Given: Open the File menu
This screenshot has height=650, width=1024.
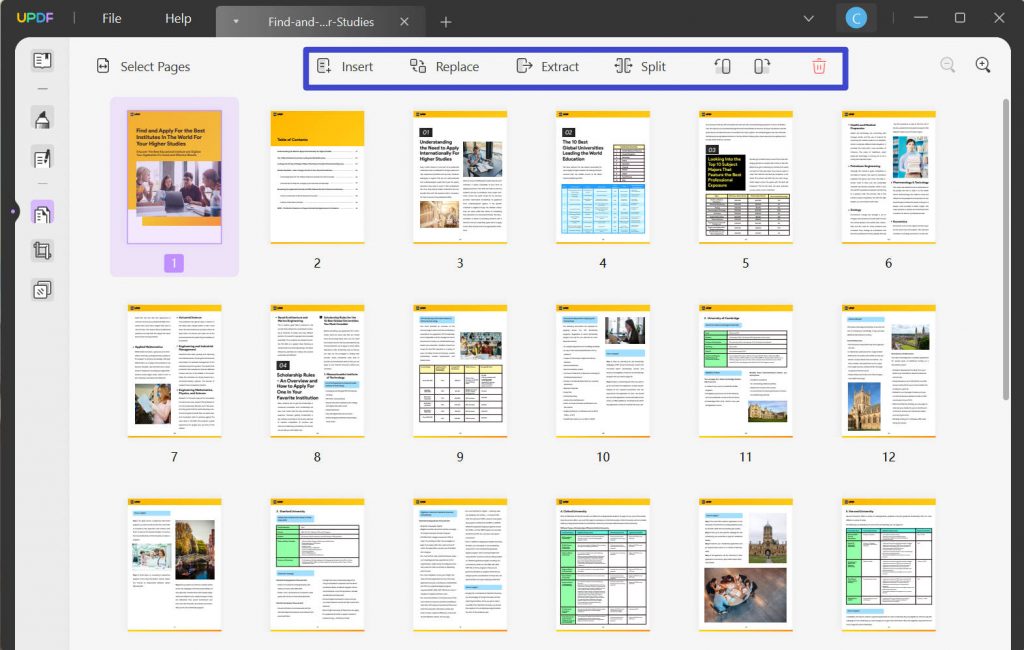Looking at the screenshot, I should (x=110, y=18).
